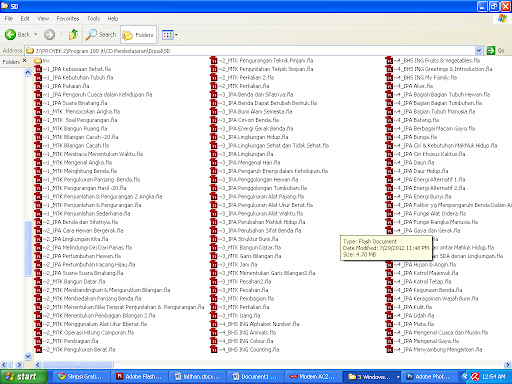The height and width of the screenshot is (384, 512).
Task: Click the green Forward arrow icon
Action: [49, 34]
